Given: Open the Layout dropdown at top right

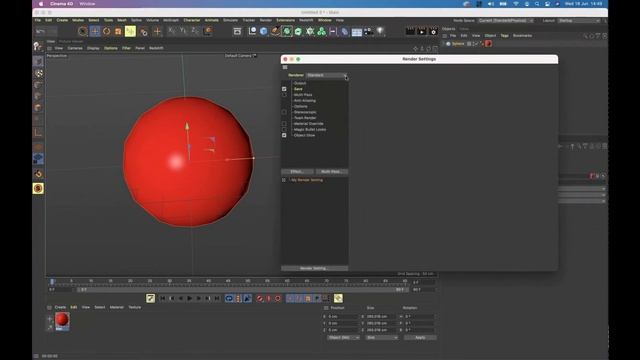Looking at the screenshot, I should pyautogui.click(x=579, y=20).
